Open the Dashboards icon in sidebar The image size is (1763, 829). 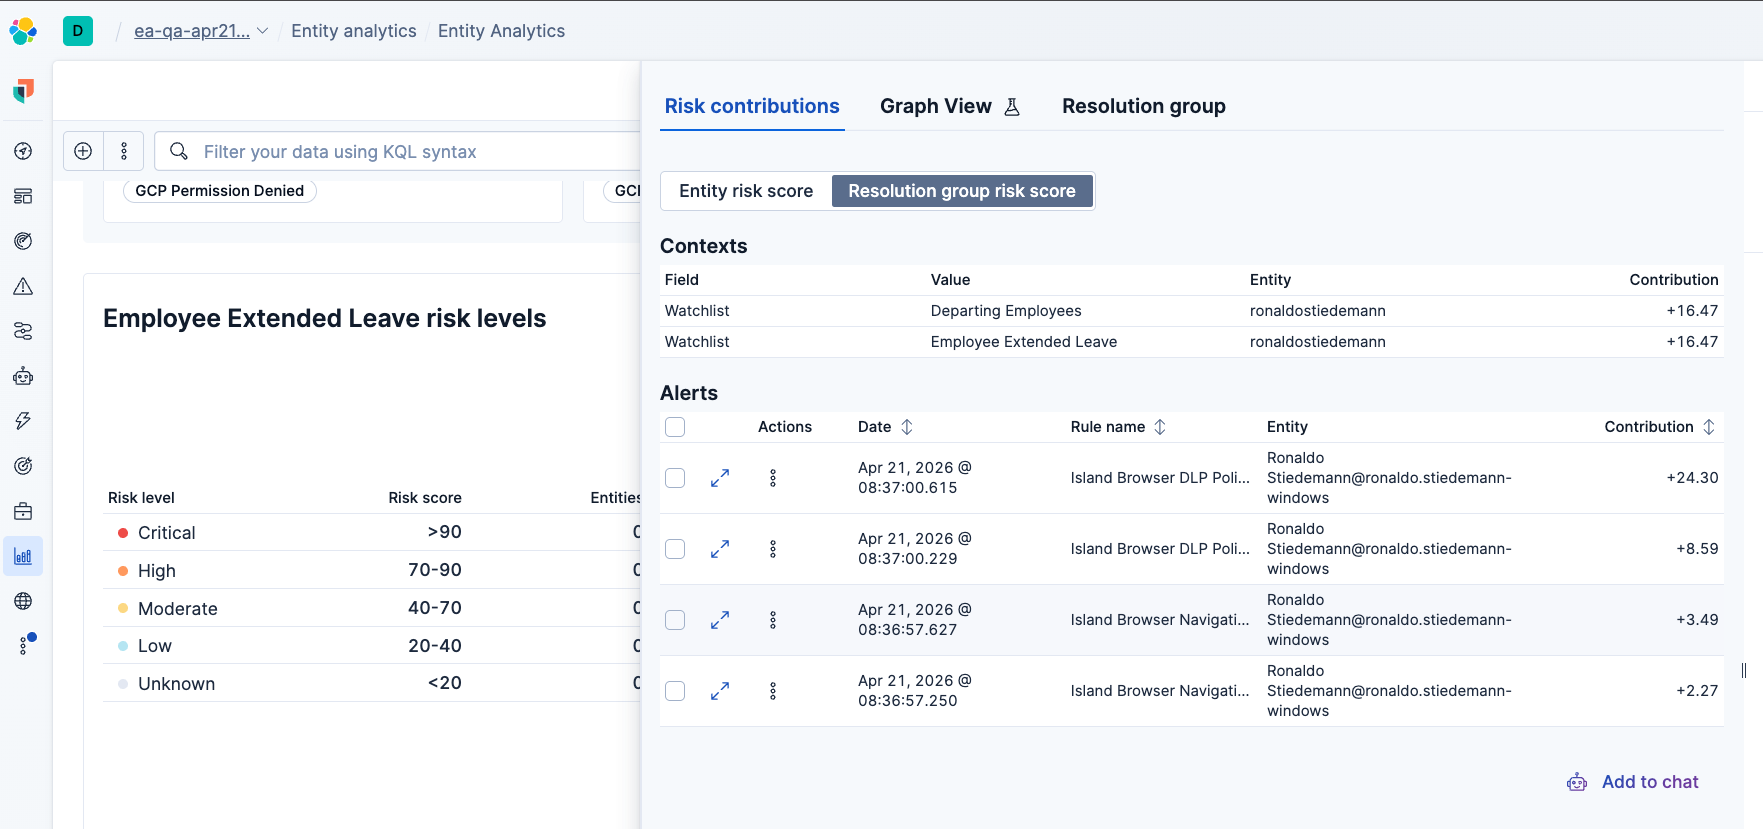(x=23, y=196)
